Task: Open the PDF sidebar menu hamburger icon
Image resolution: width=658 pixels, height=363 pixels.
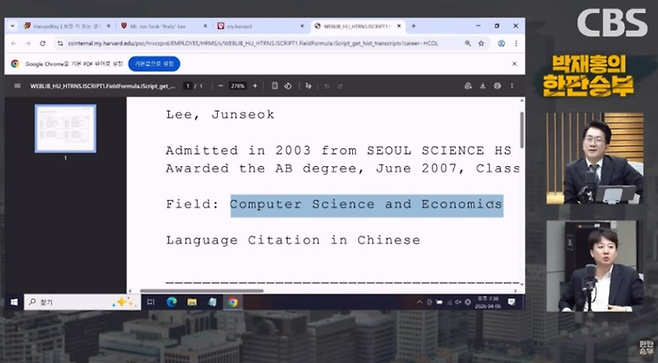Action: [x=17, y=86]
